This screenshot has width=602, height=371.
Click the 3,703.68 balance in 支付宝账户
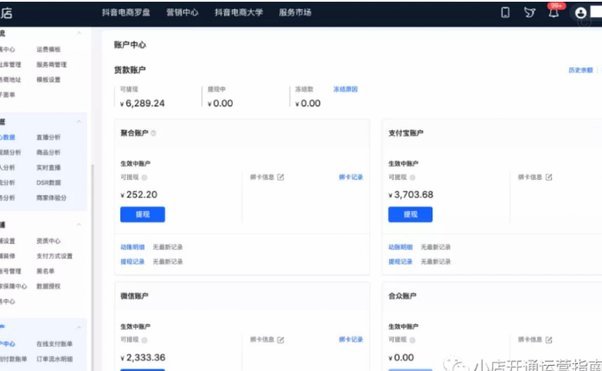(x=411, y=195)
